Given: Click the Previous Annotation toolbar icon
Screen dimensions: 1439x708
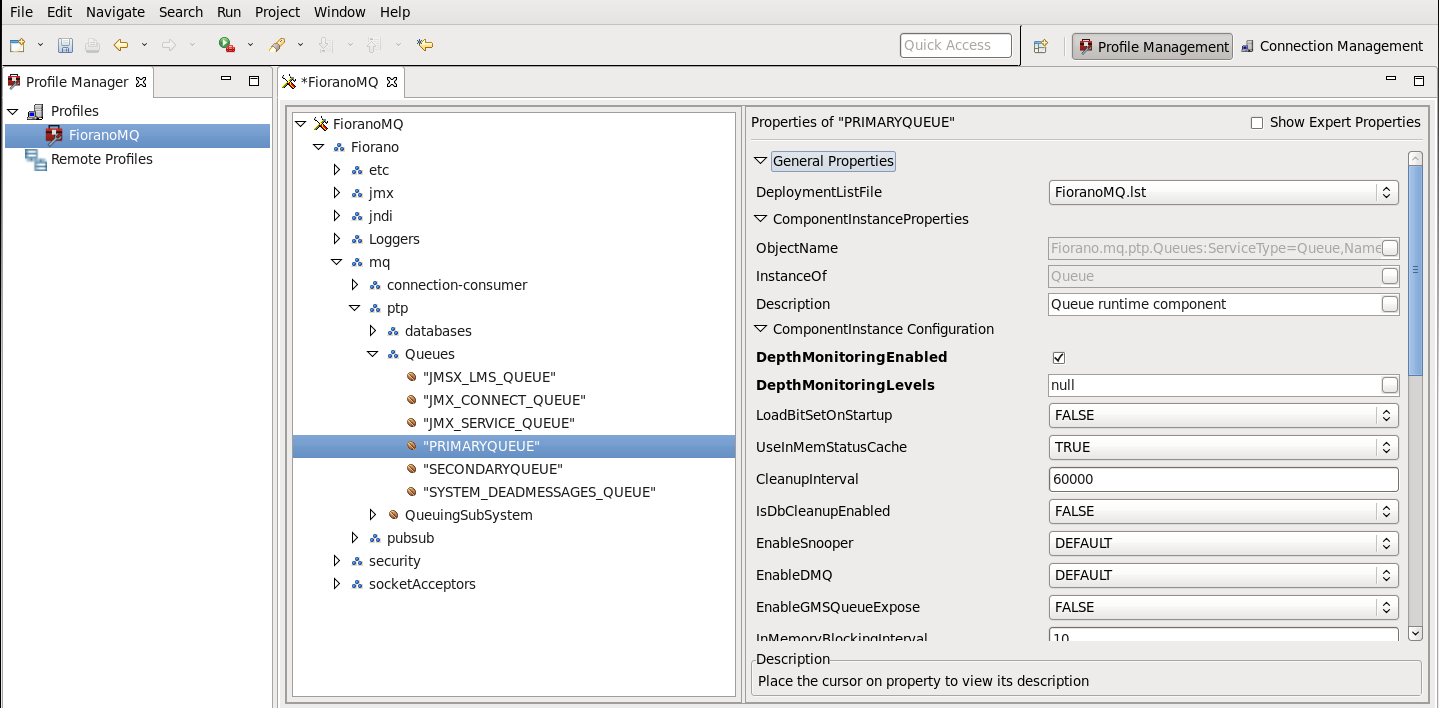Looking at the screenshot, I should pyautogui.click(x=373, y=45).
